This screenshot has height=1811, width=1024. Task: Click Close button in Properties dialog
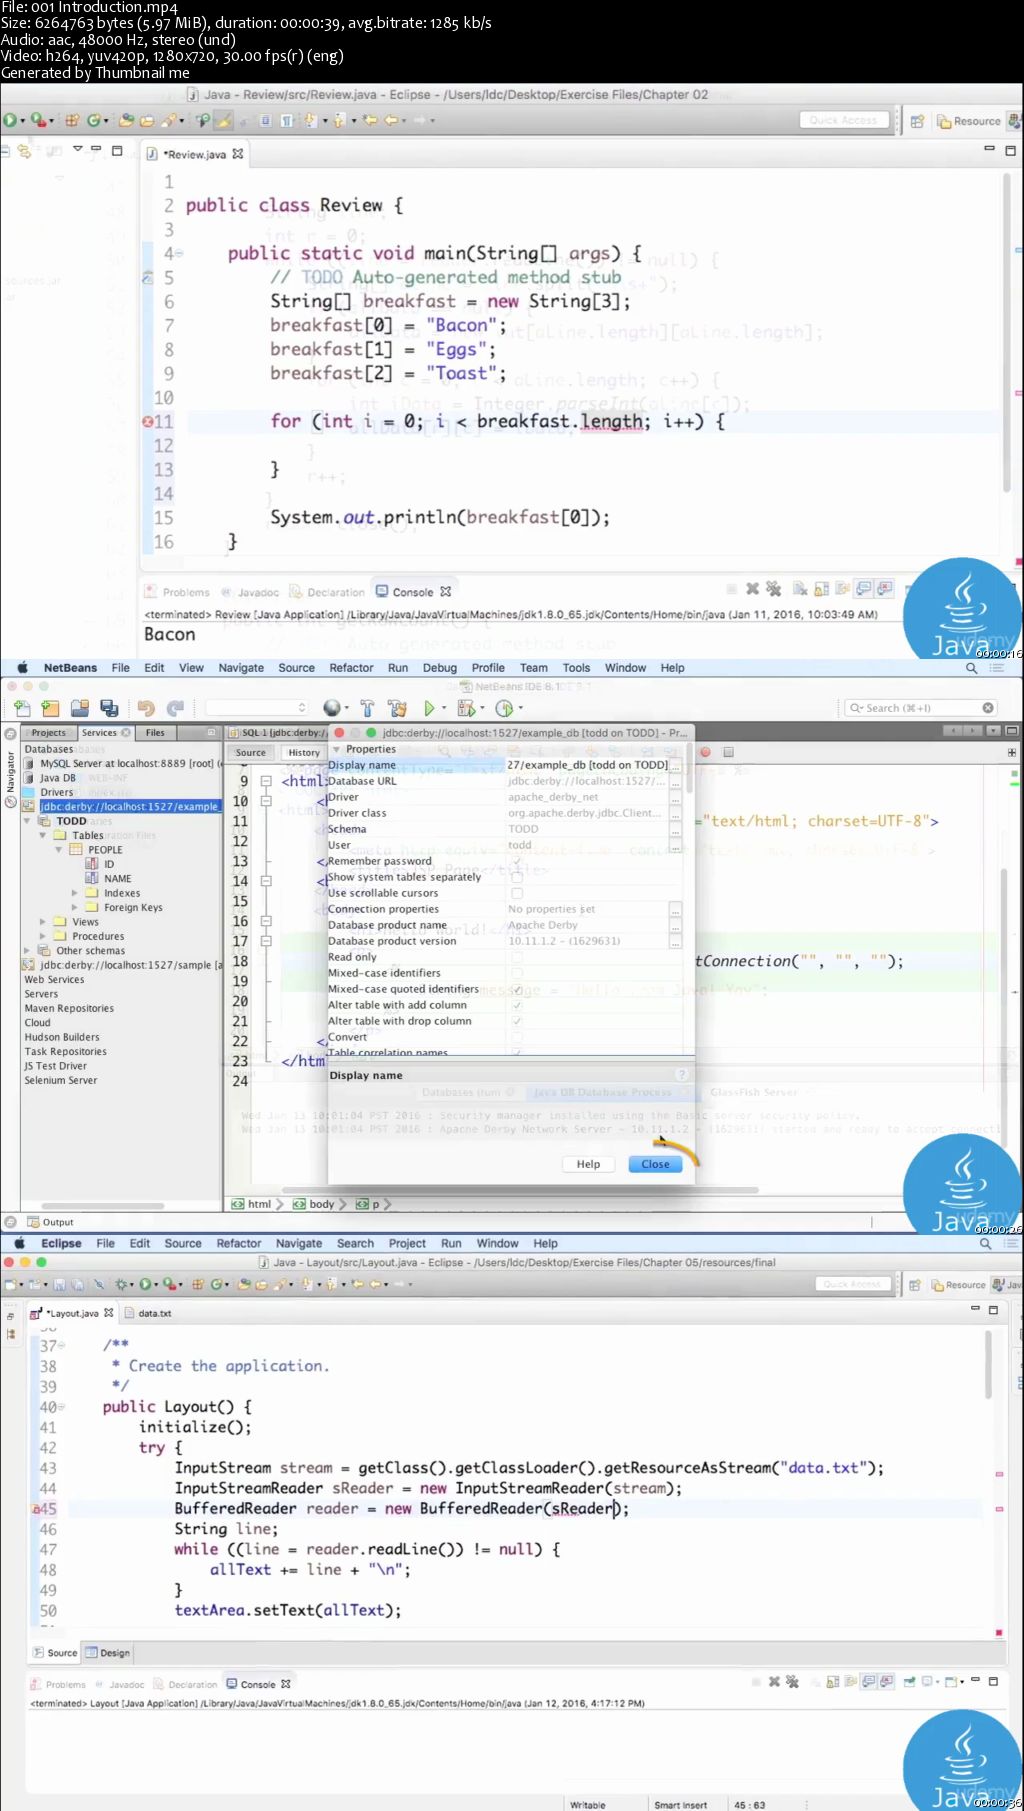point(655,1164)
